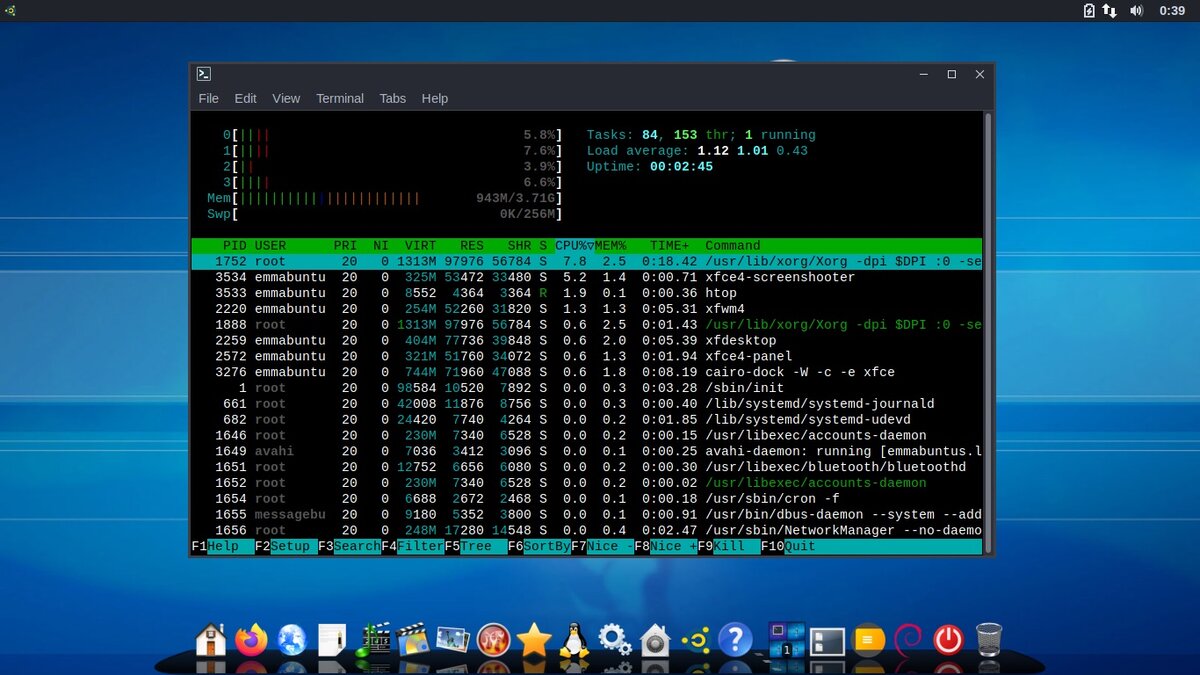Click the F1 Help button in htop
The image size is (1200, 675).
point(223,547)
